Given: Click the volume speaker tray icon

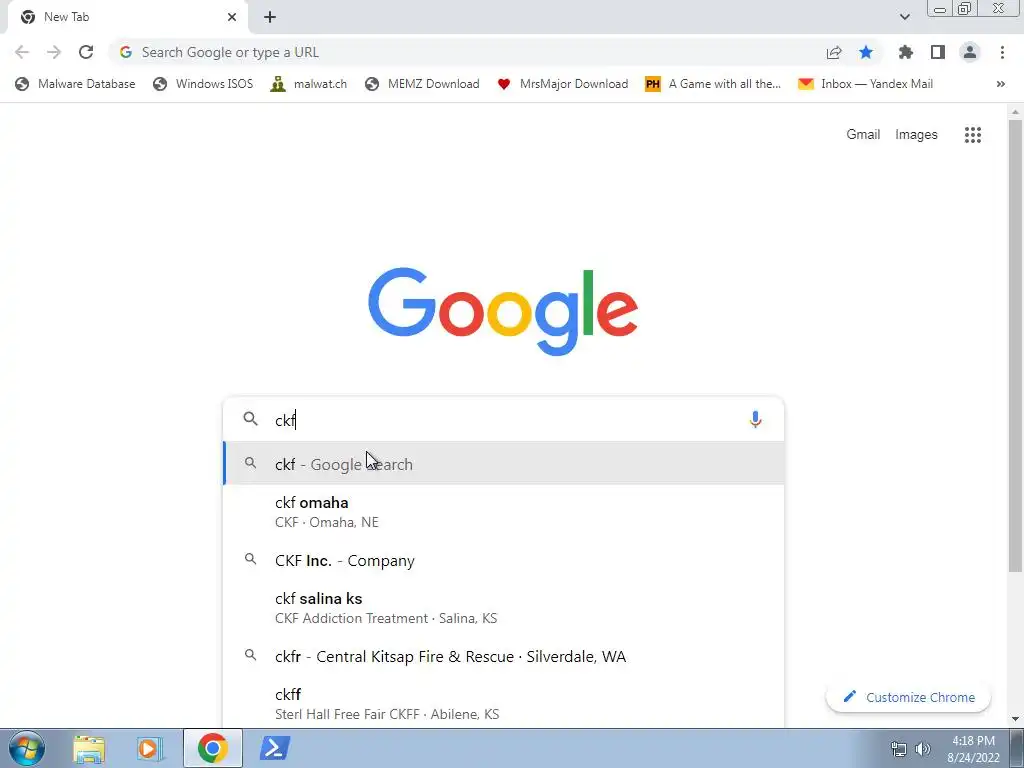Looking at the screenshot, I should 923,749.
